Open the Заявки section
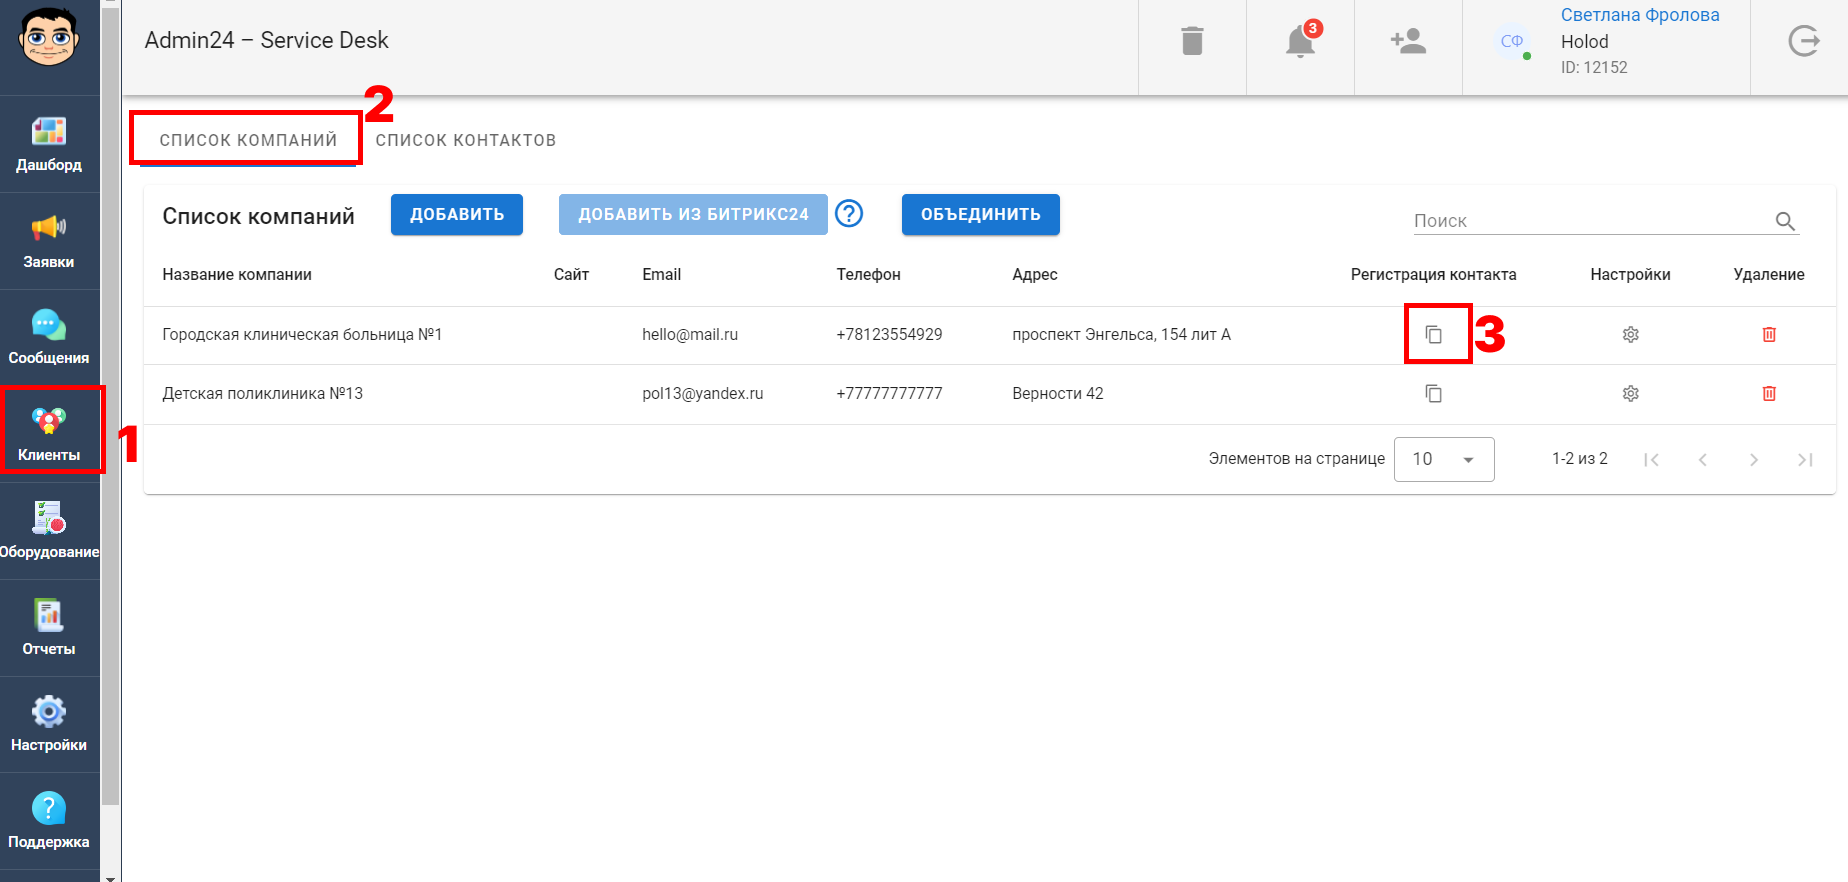Image resolution: width=1848 pixels, height=882 pixels. 49,241
